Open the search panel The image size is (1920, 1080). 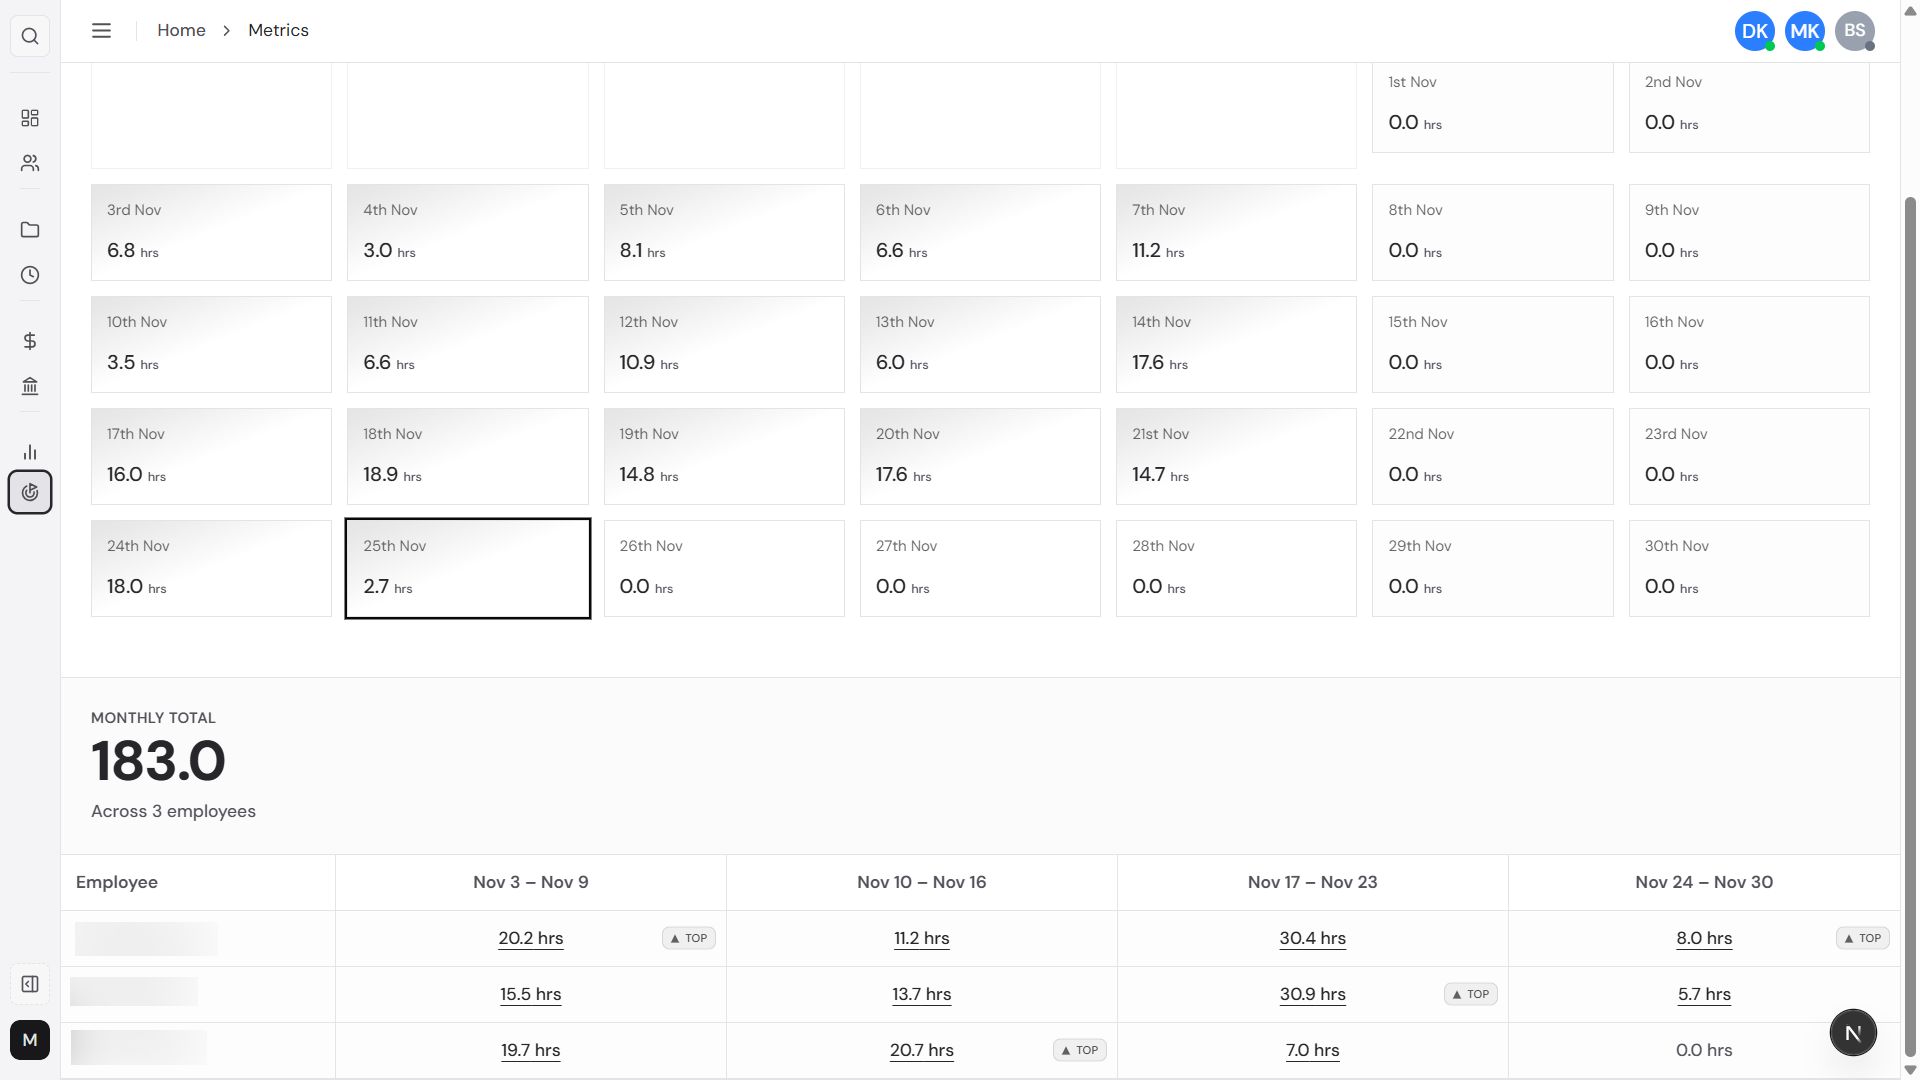click(x=29, y=36)
